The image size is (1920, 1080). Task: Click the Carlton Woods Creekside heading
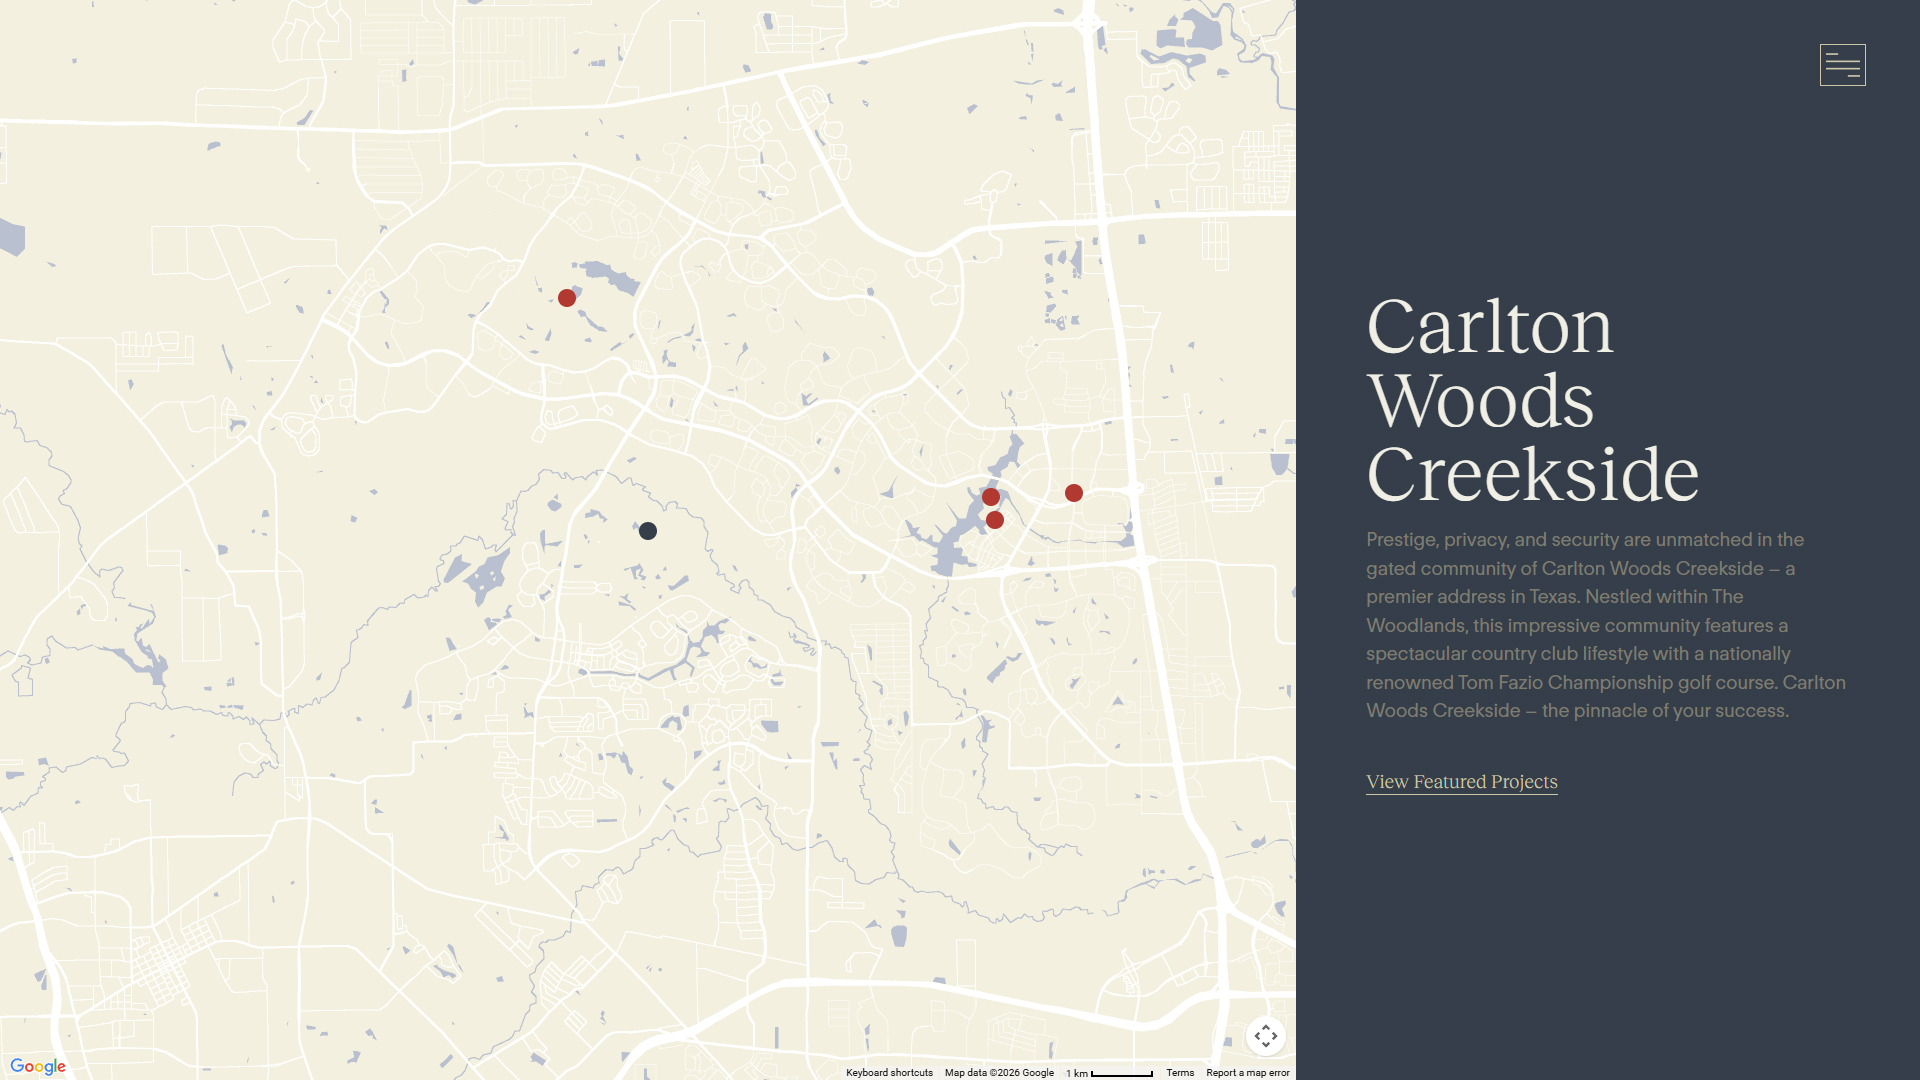pos(1532,400)
